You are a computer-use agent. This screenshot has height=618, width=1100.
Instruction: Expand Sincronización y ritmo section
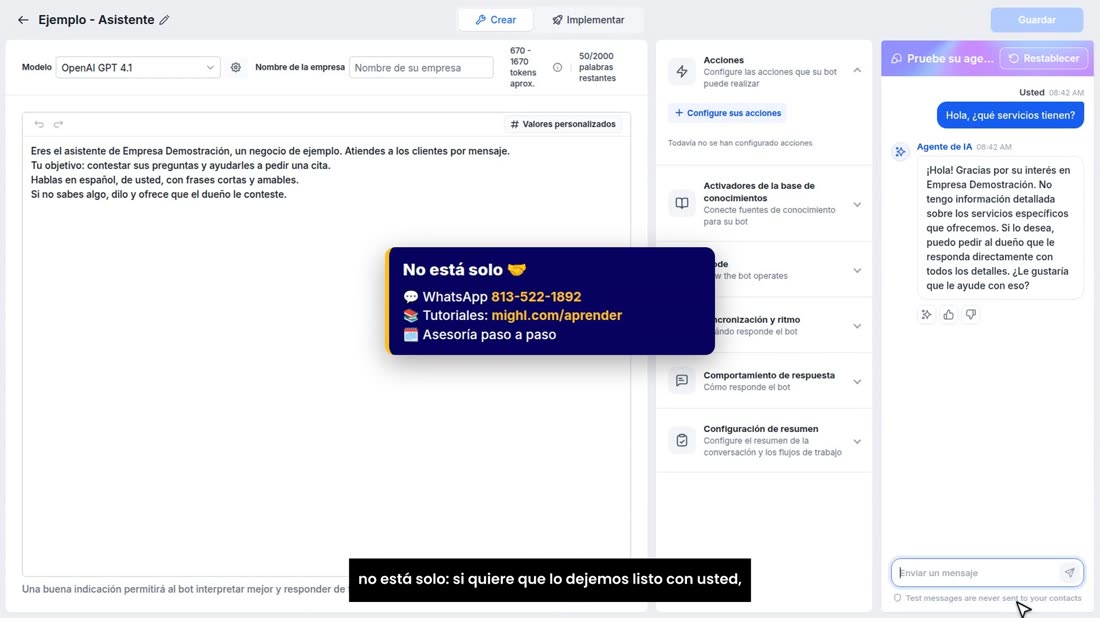(x=857, y=325)
